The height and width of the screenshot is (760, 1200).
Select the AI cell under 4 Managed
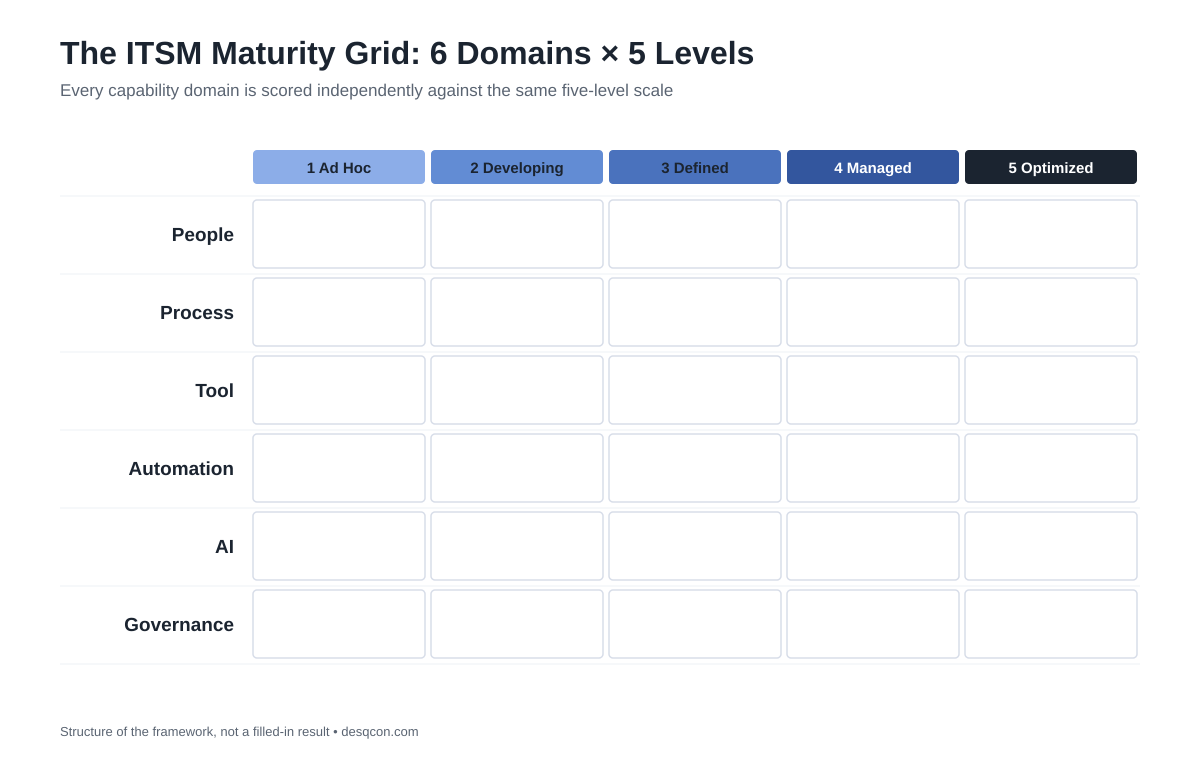[x=873, y=546]
